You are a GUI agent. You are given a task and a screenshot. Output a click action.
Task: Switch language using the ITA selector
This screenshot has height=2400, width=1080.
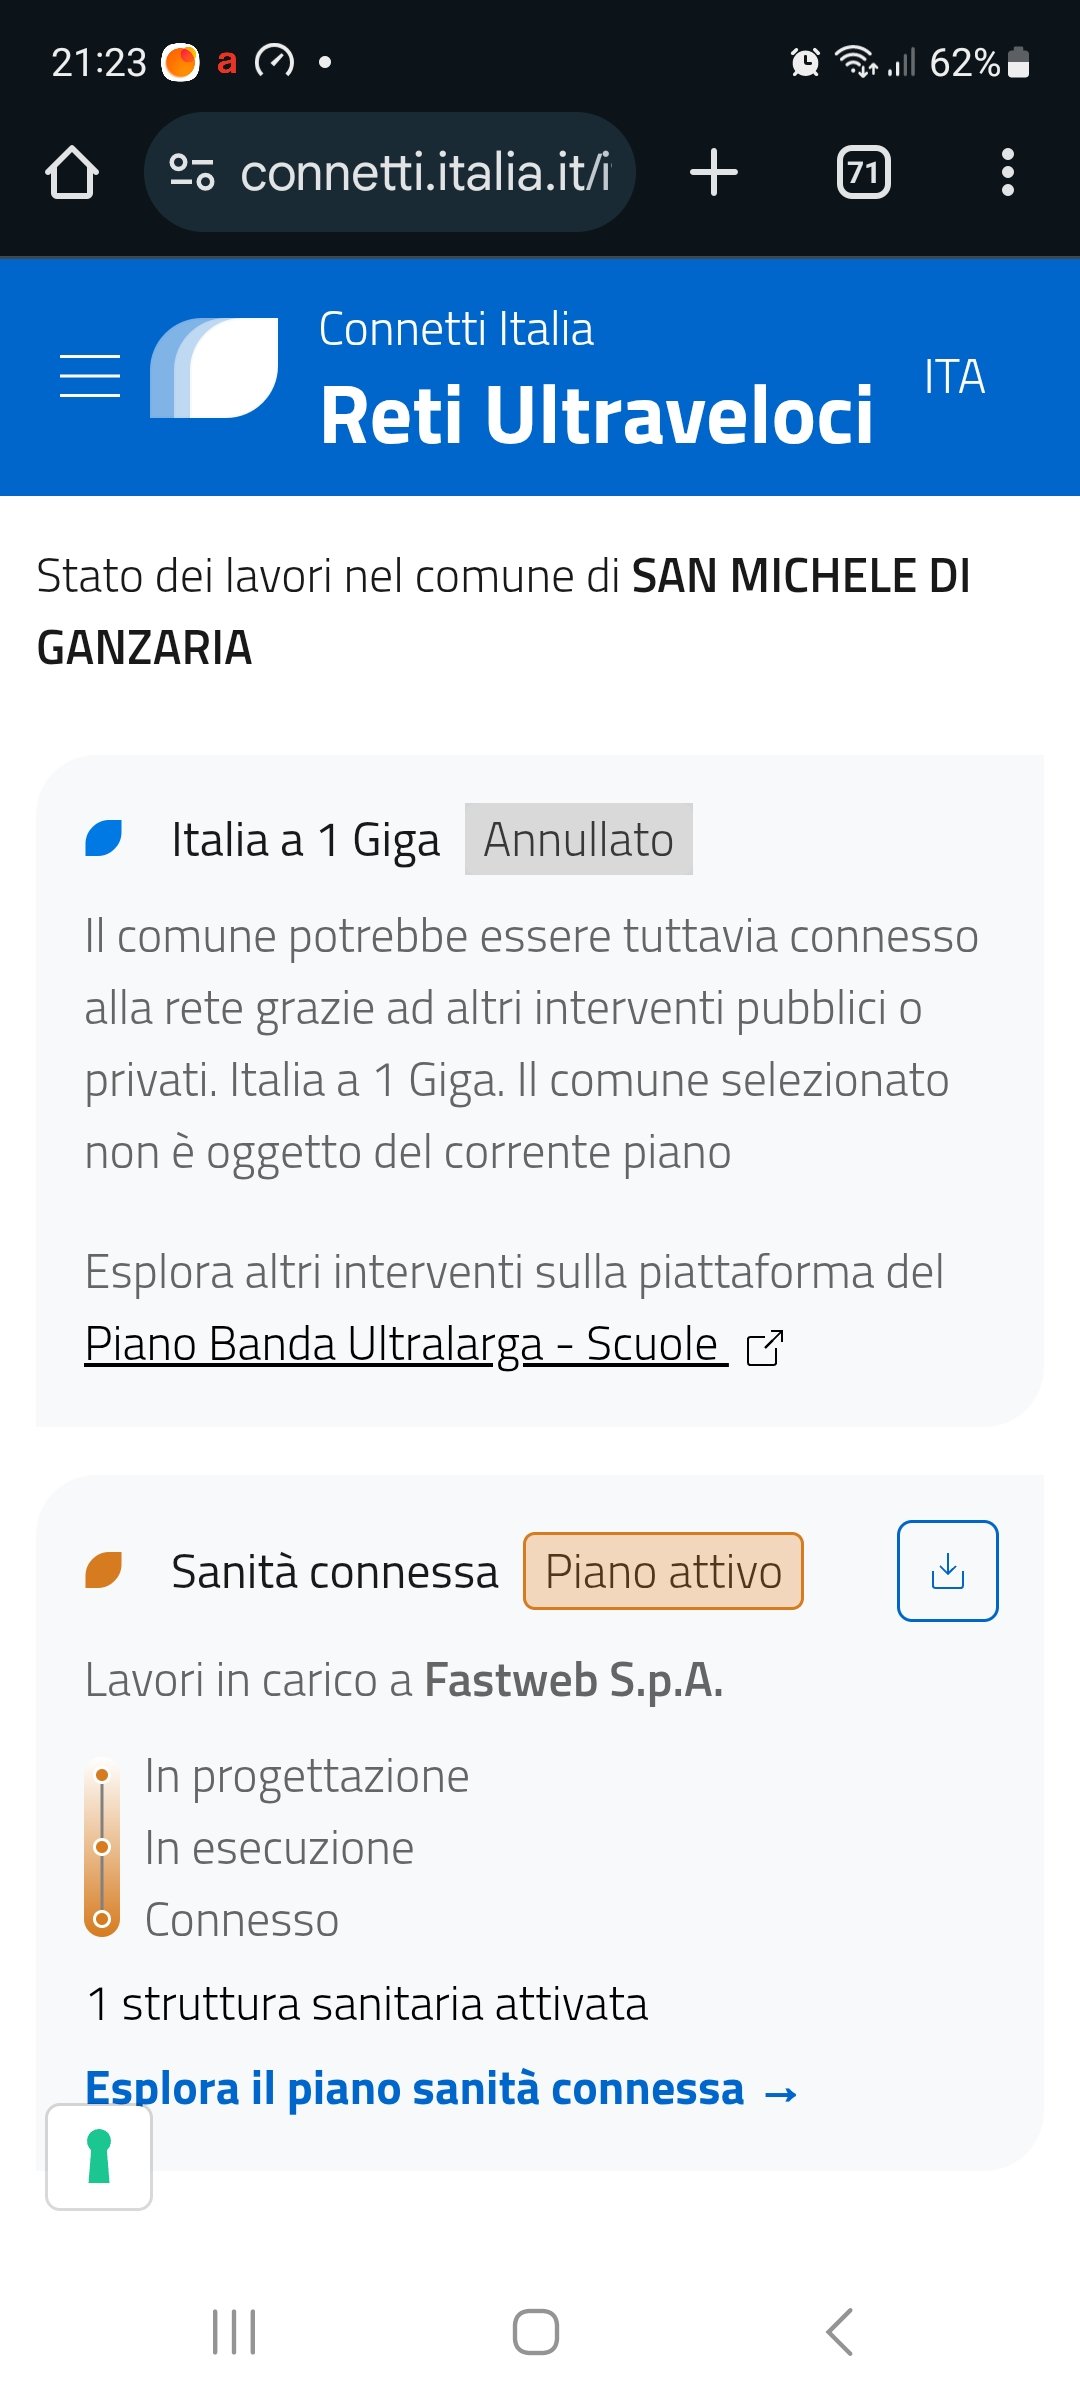954,377
